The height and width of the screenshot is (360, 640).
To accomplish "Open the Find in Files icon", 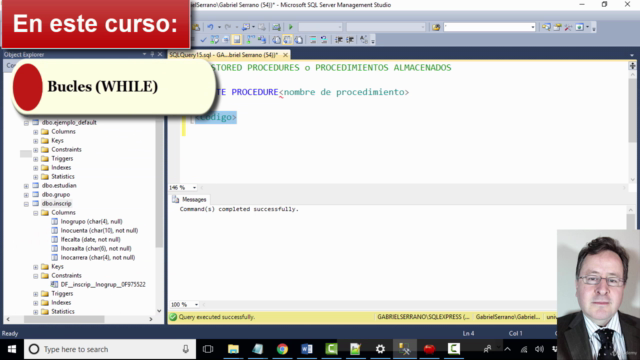I will coord(436,27).
